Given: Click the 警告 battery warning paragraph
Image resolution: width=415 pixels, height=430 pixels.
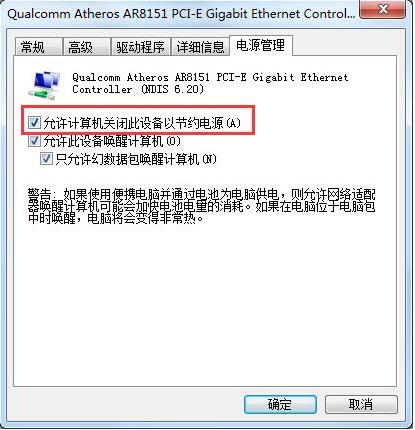Looking at the screenshot, I should click(202, 207).
